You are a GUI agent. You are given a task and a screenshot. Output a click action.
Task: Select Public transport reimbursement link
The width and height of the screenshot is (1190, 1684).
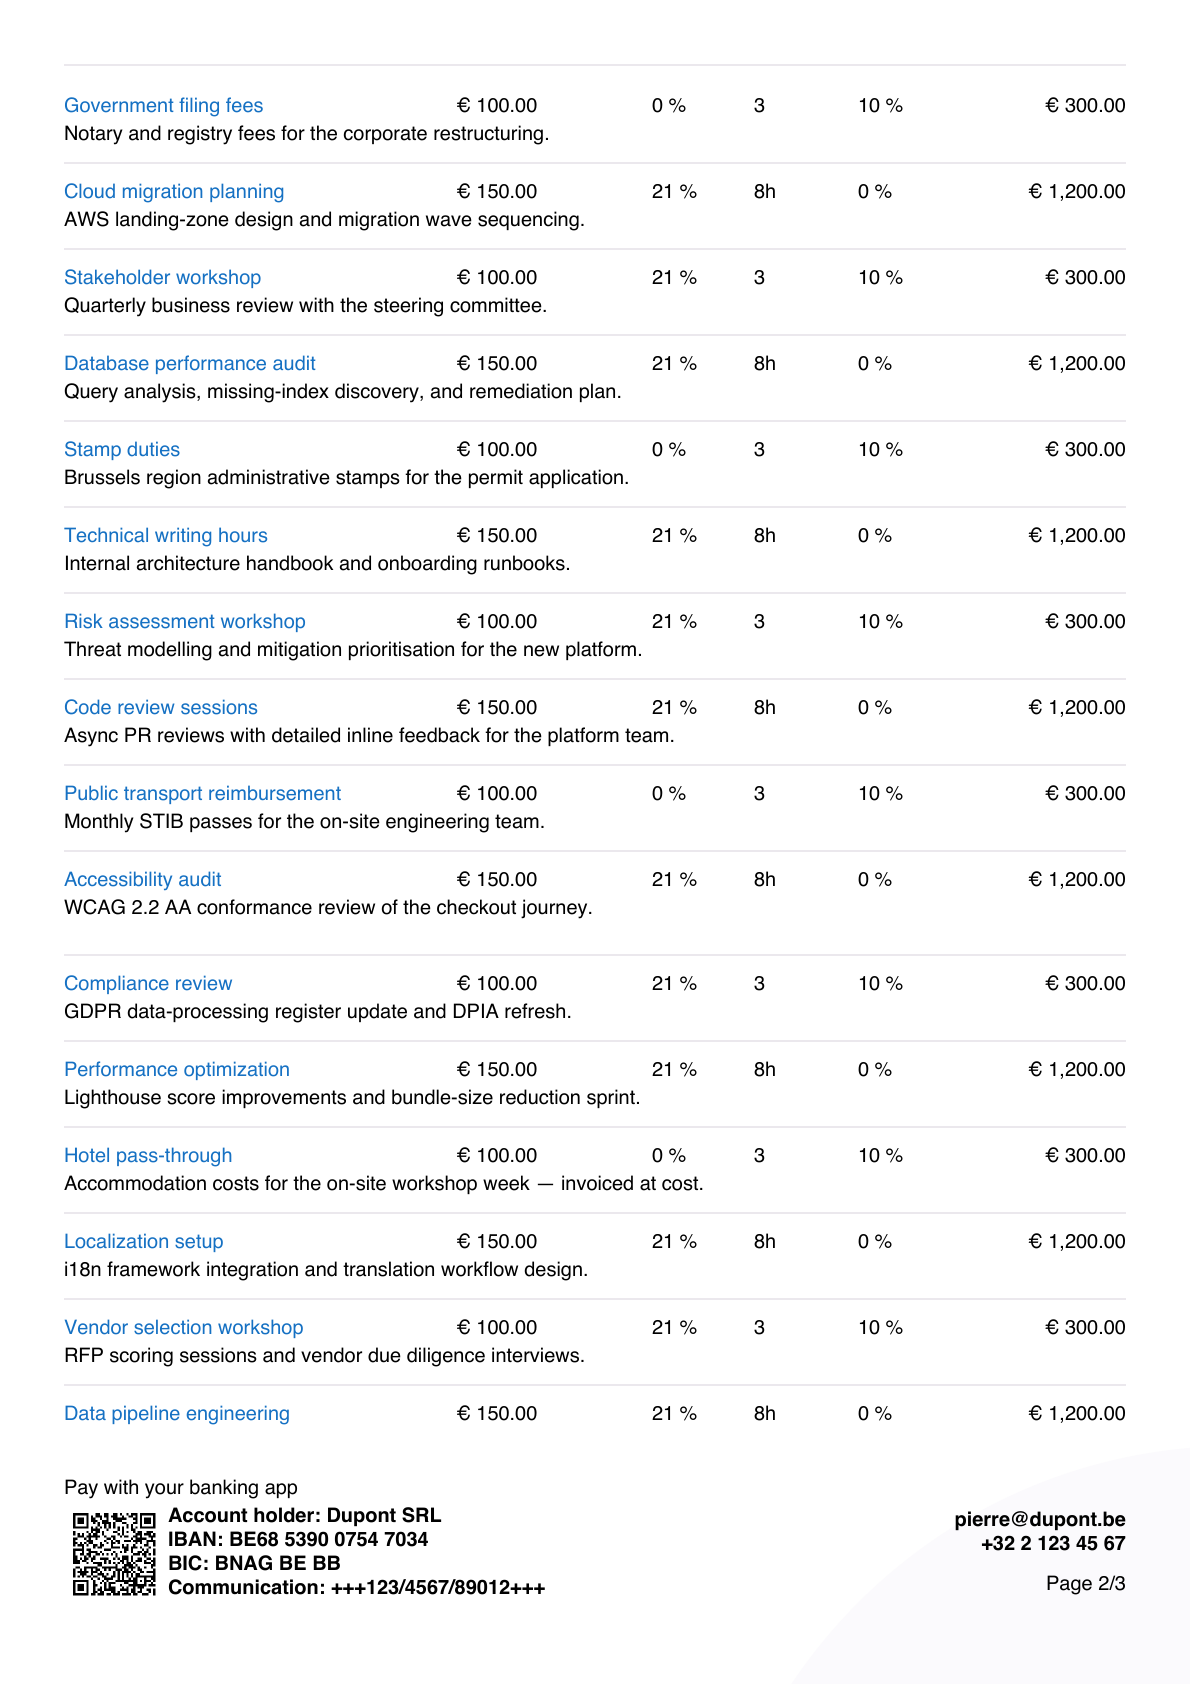(203, 793)
